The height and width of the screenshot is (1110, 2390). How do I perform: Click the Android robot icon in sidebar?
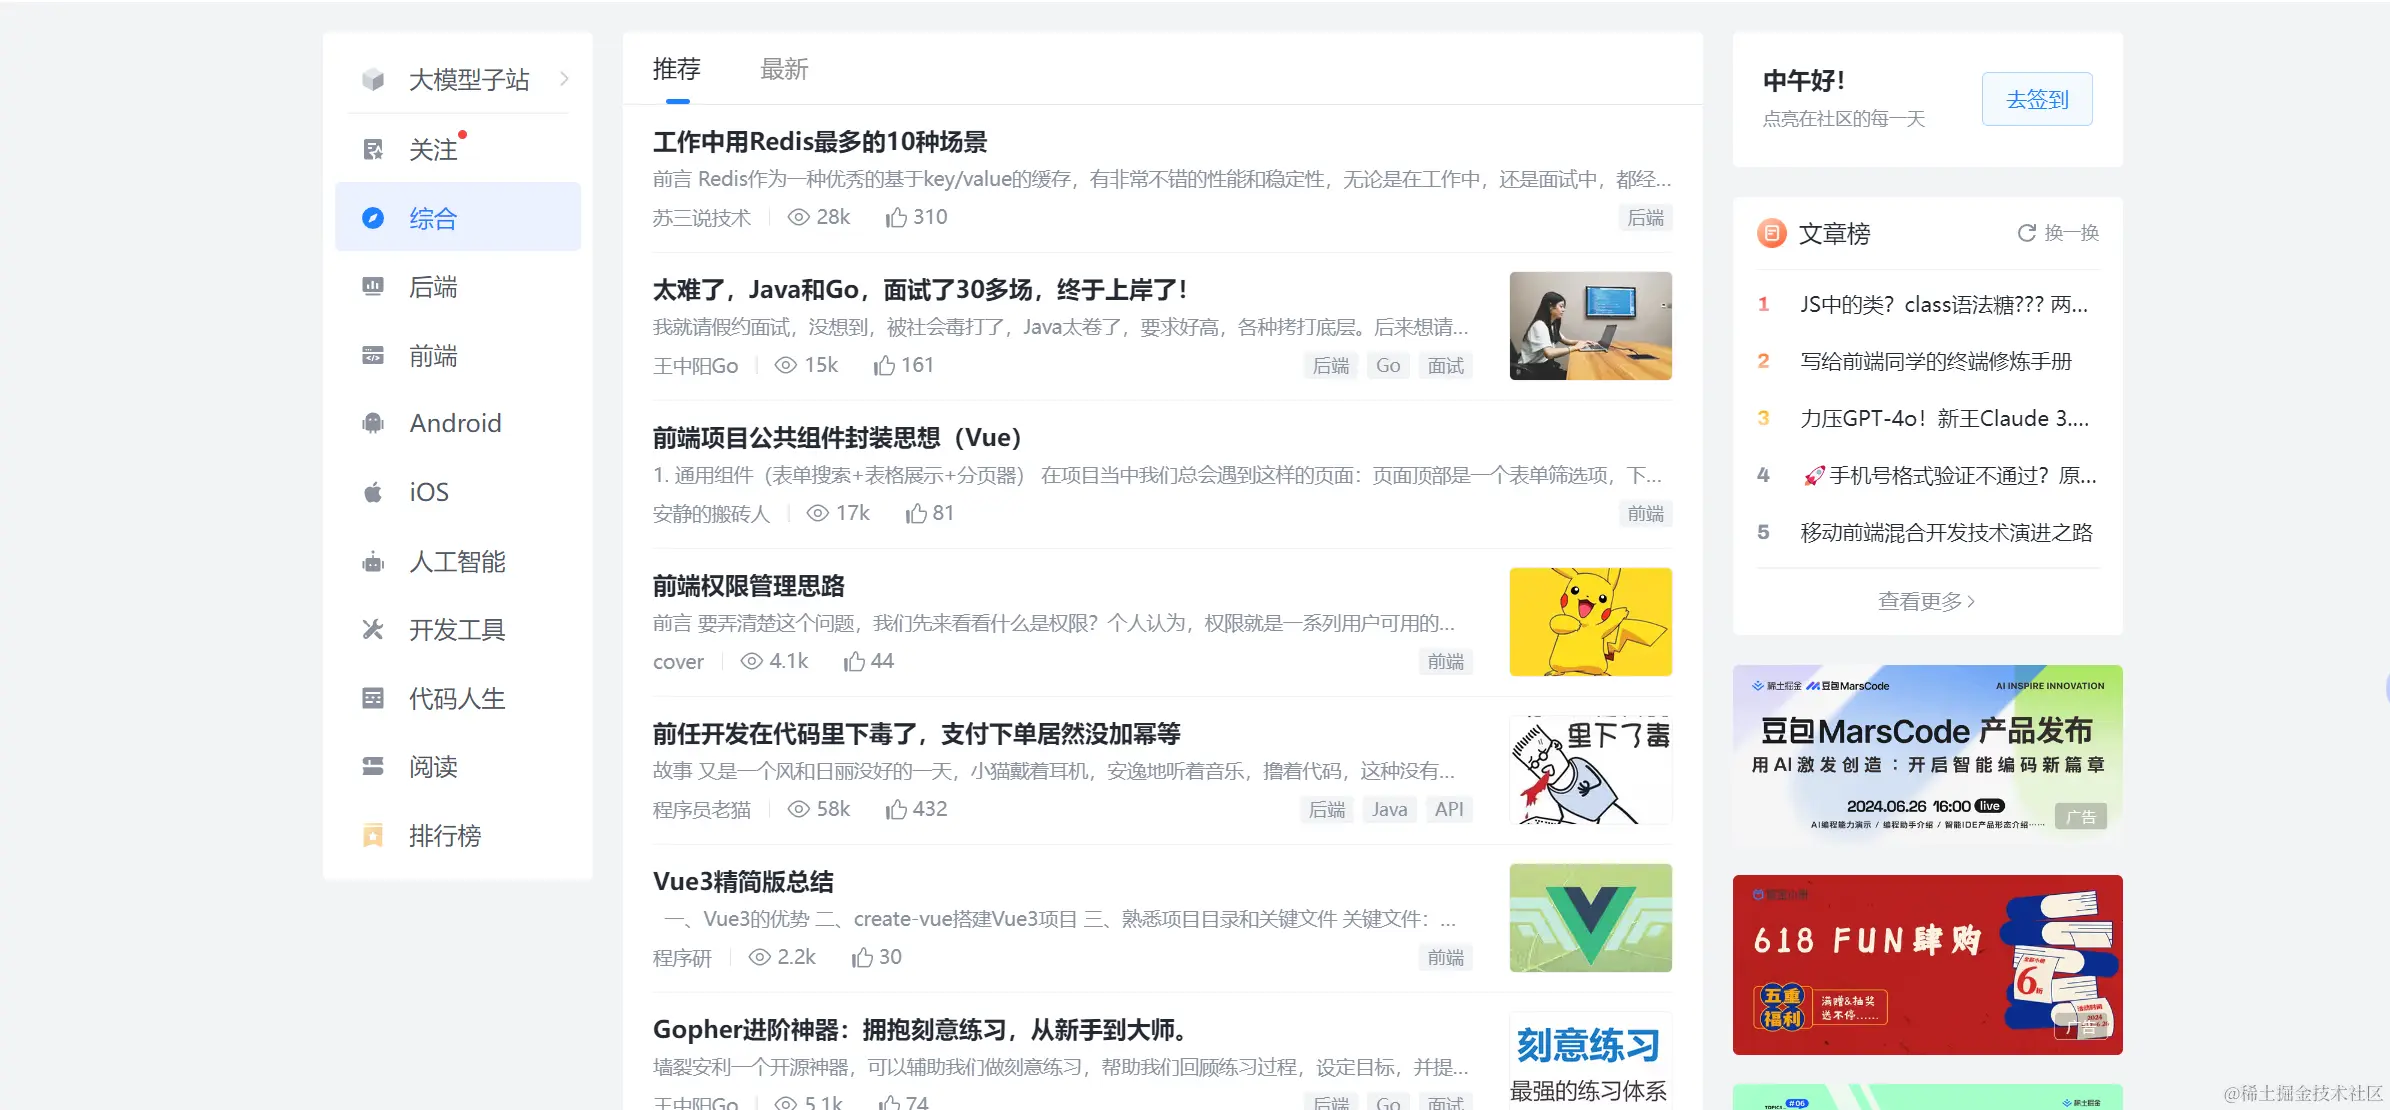(373, 424)
